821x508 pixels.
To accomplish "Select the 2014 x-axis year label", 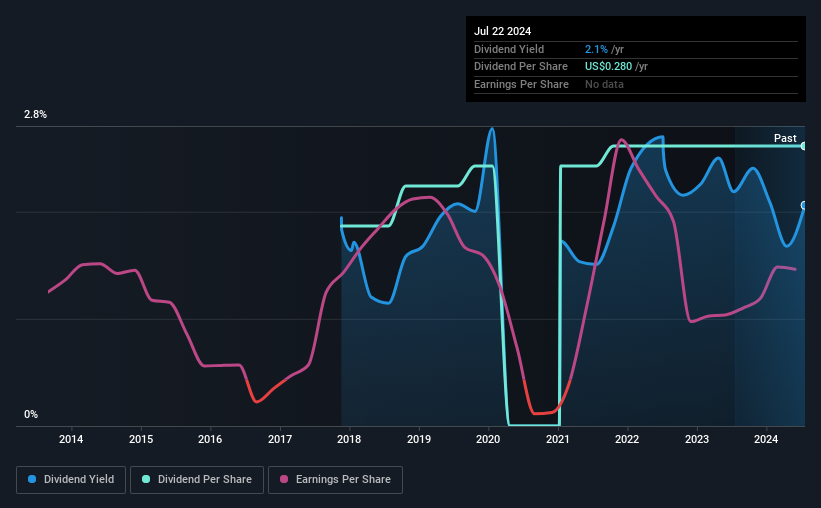I will coord(71,439).
